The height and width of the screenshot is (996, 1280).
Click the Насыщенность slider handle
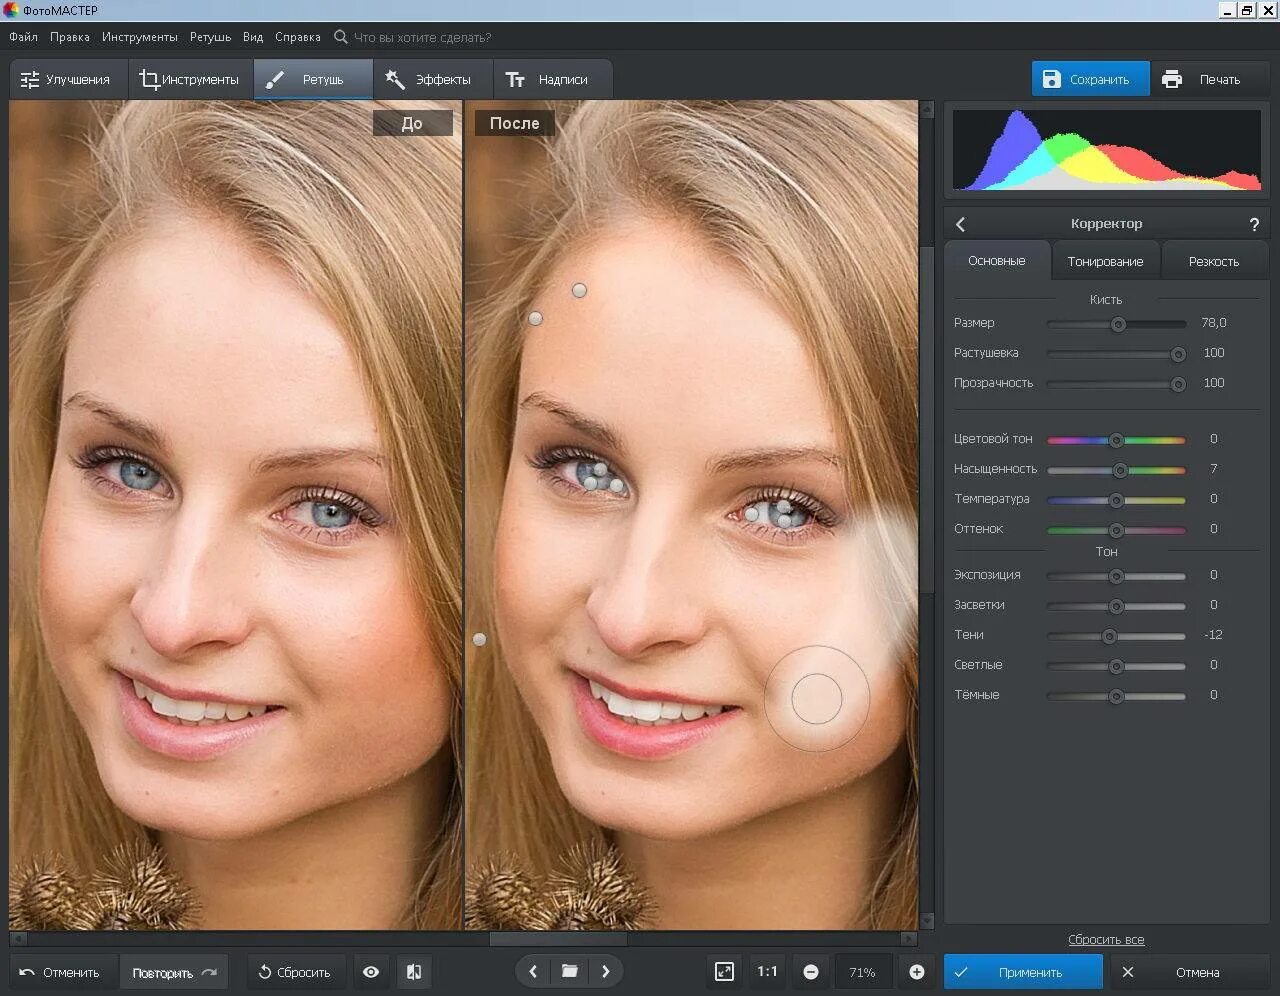(1120, 470)
